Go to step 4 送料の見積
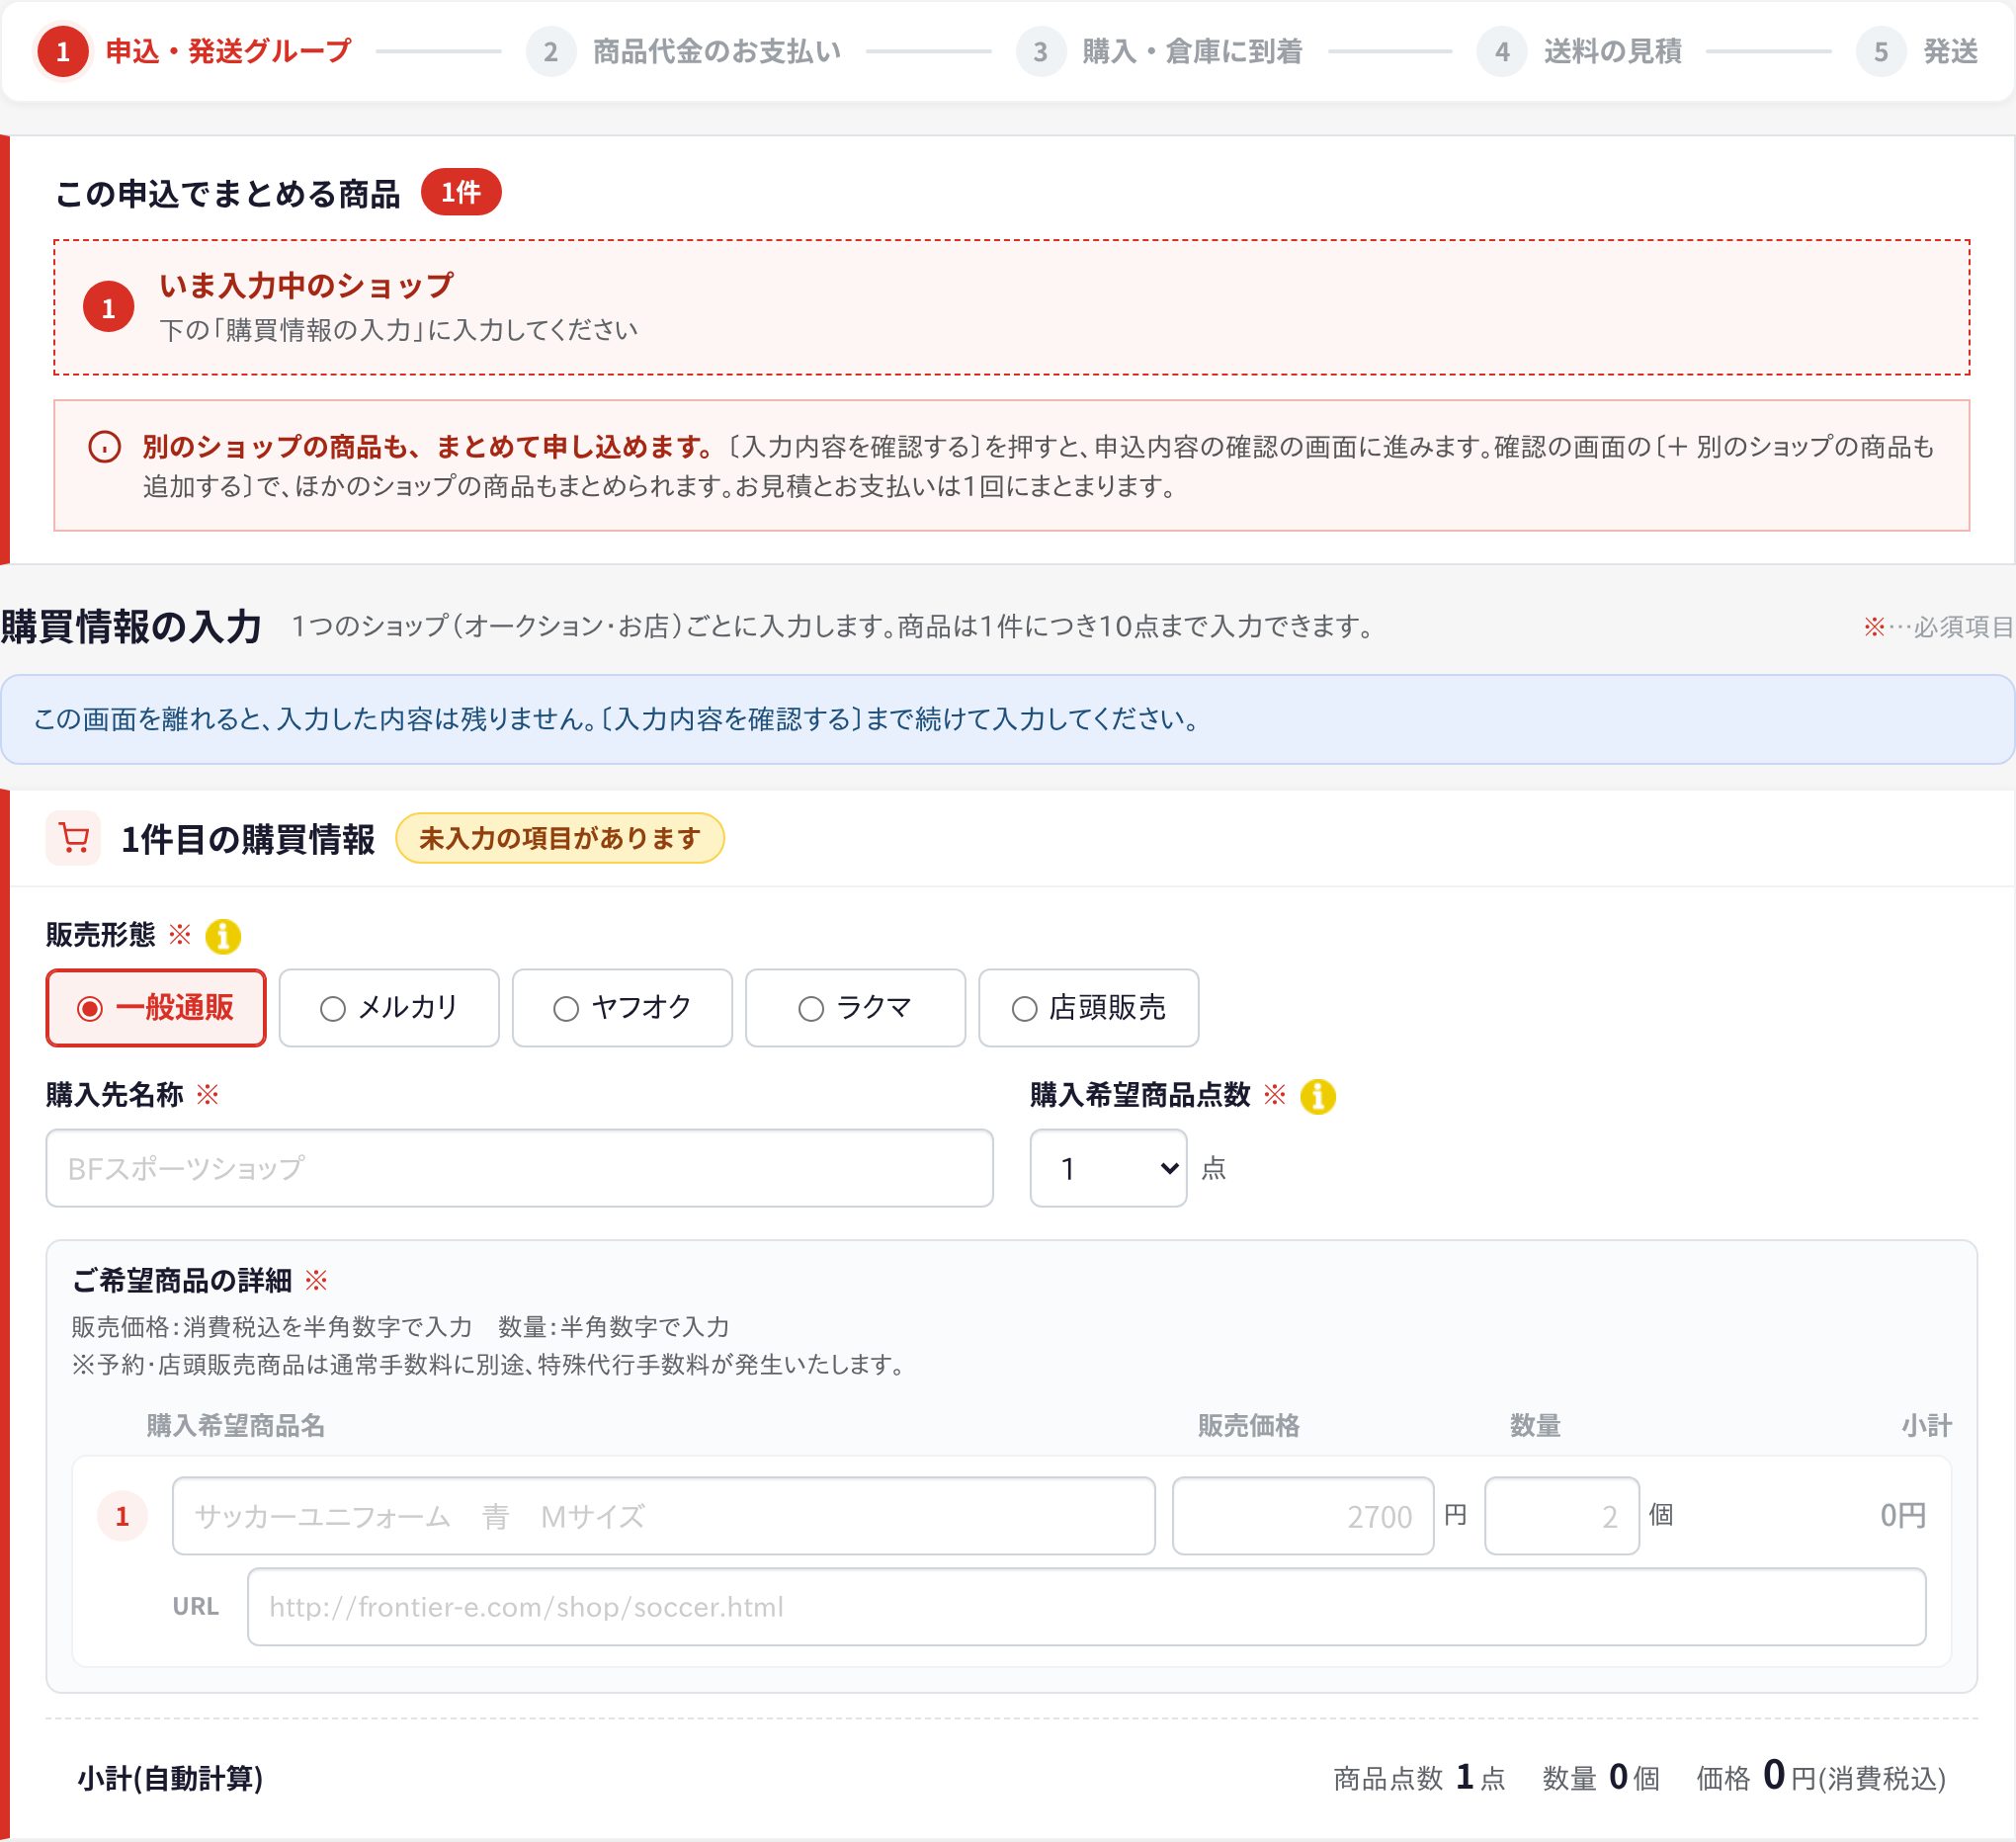2016x1842 pixels. pyautogui.click(x=1579, y=51)
